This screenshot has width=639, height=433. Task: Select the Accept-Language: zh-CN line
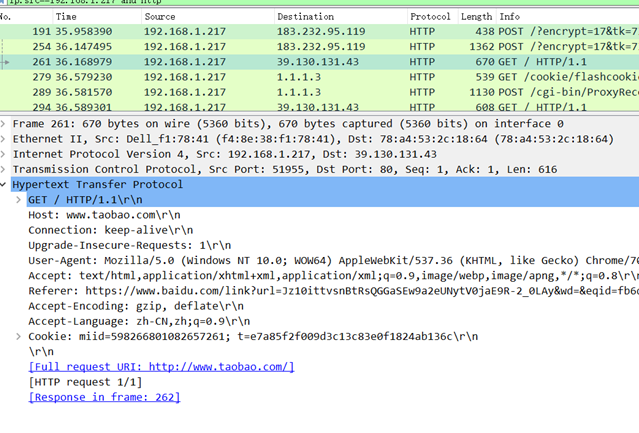139,321
